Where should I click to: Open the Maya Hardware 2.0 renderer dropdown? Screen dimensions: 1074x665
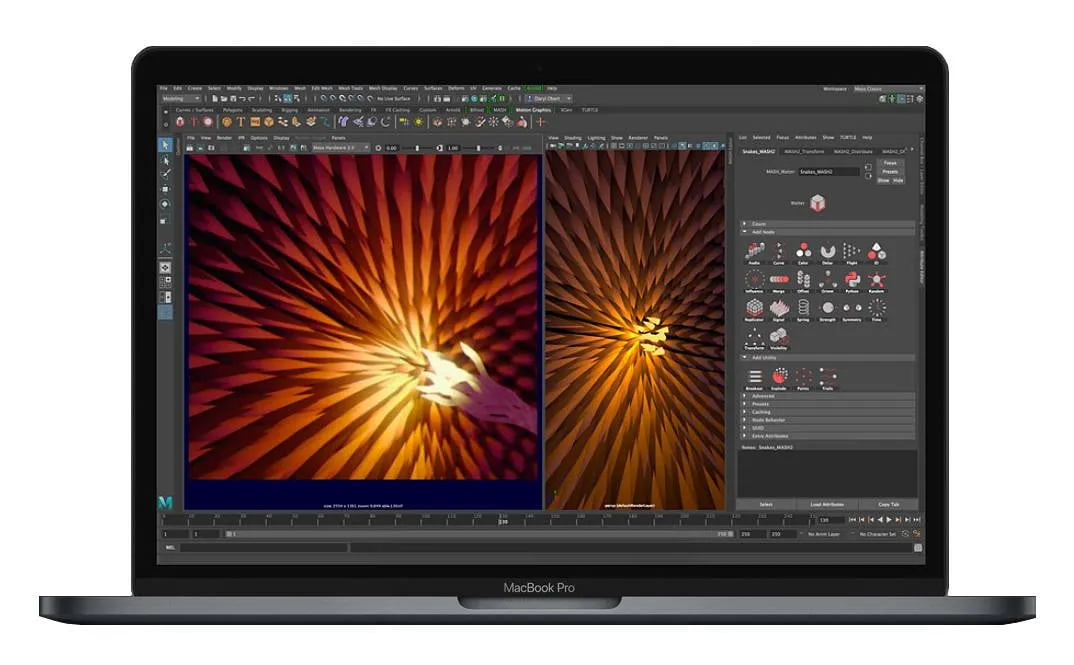point(340,147)
